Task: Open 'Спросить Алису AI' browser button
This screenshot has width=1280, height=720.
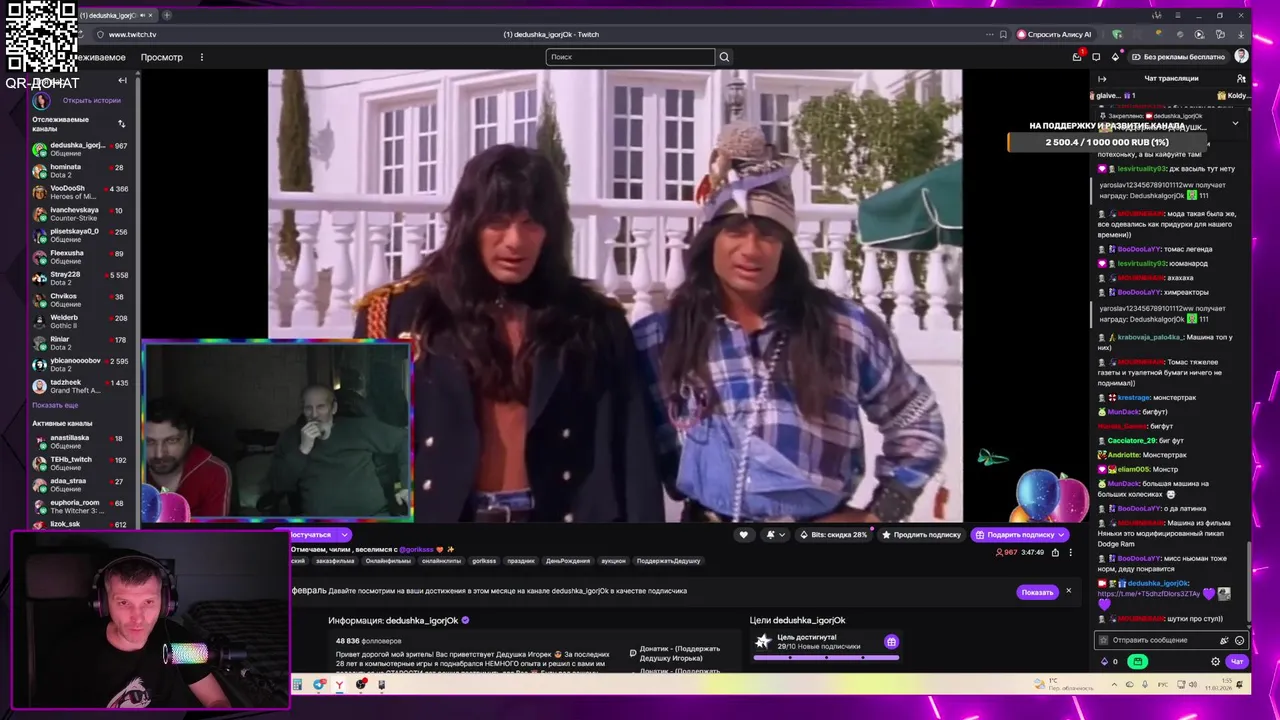Action: [1055, 34]
